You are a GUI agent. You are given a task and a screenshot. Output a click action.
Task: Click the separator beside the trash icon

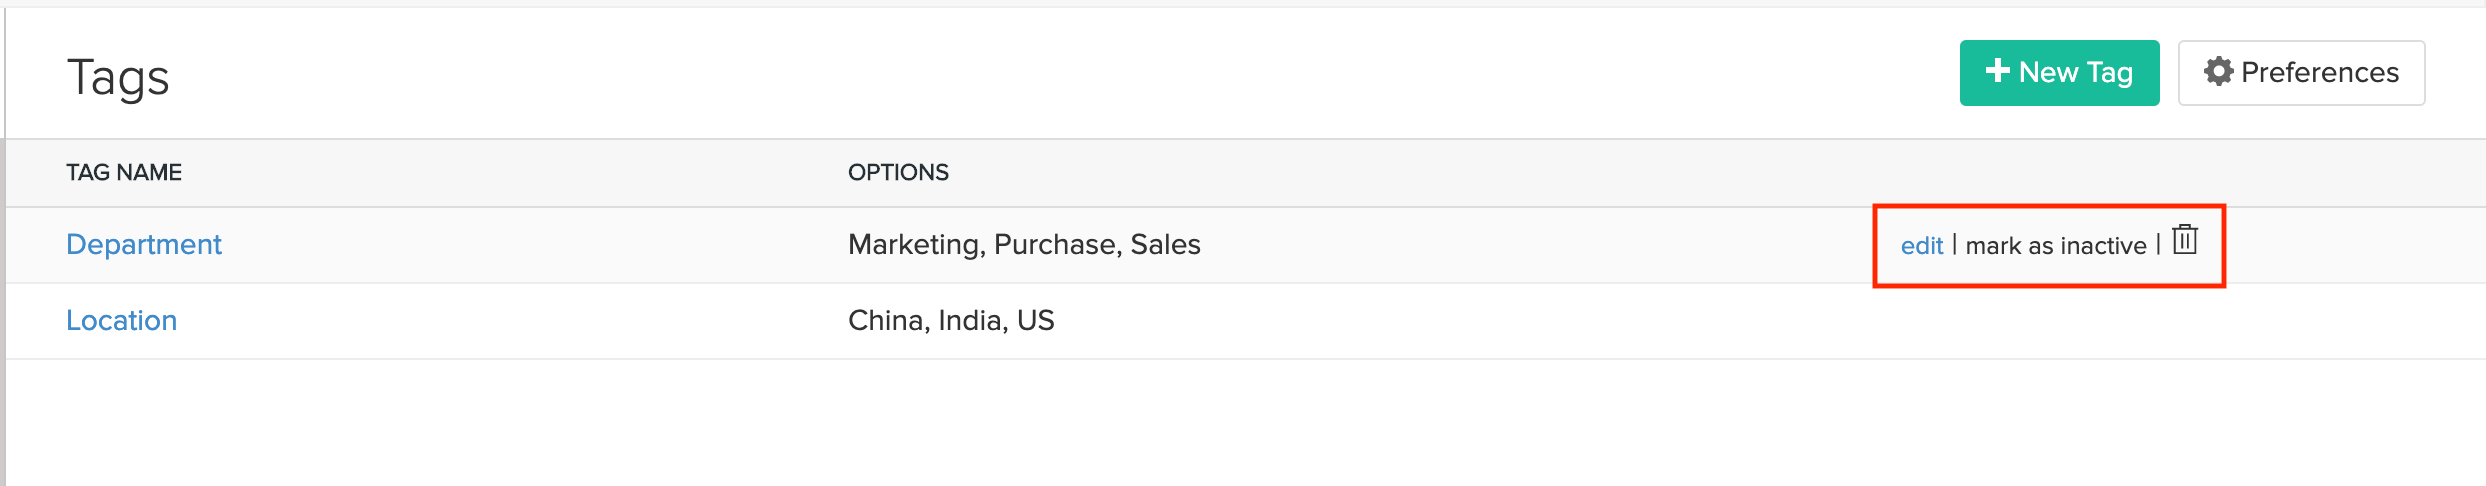(x=2159, y=244)
